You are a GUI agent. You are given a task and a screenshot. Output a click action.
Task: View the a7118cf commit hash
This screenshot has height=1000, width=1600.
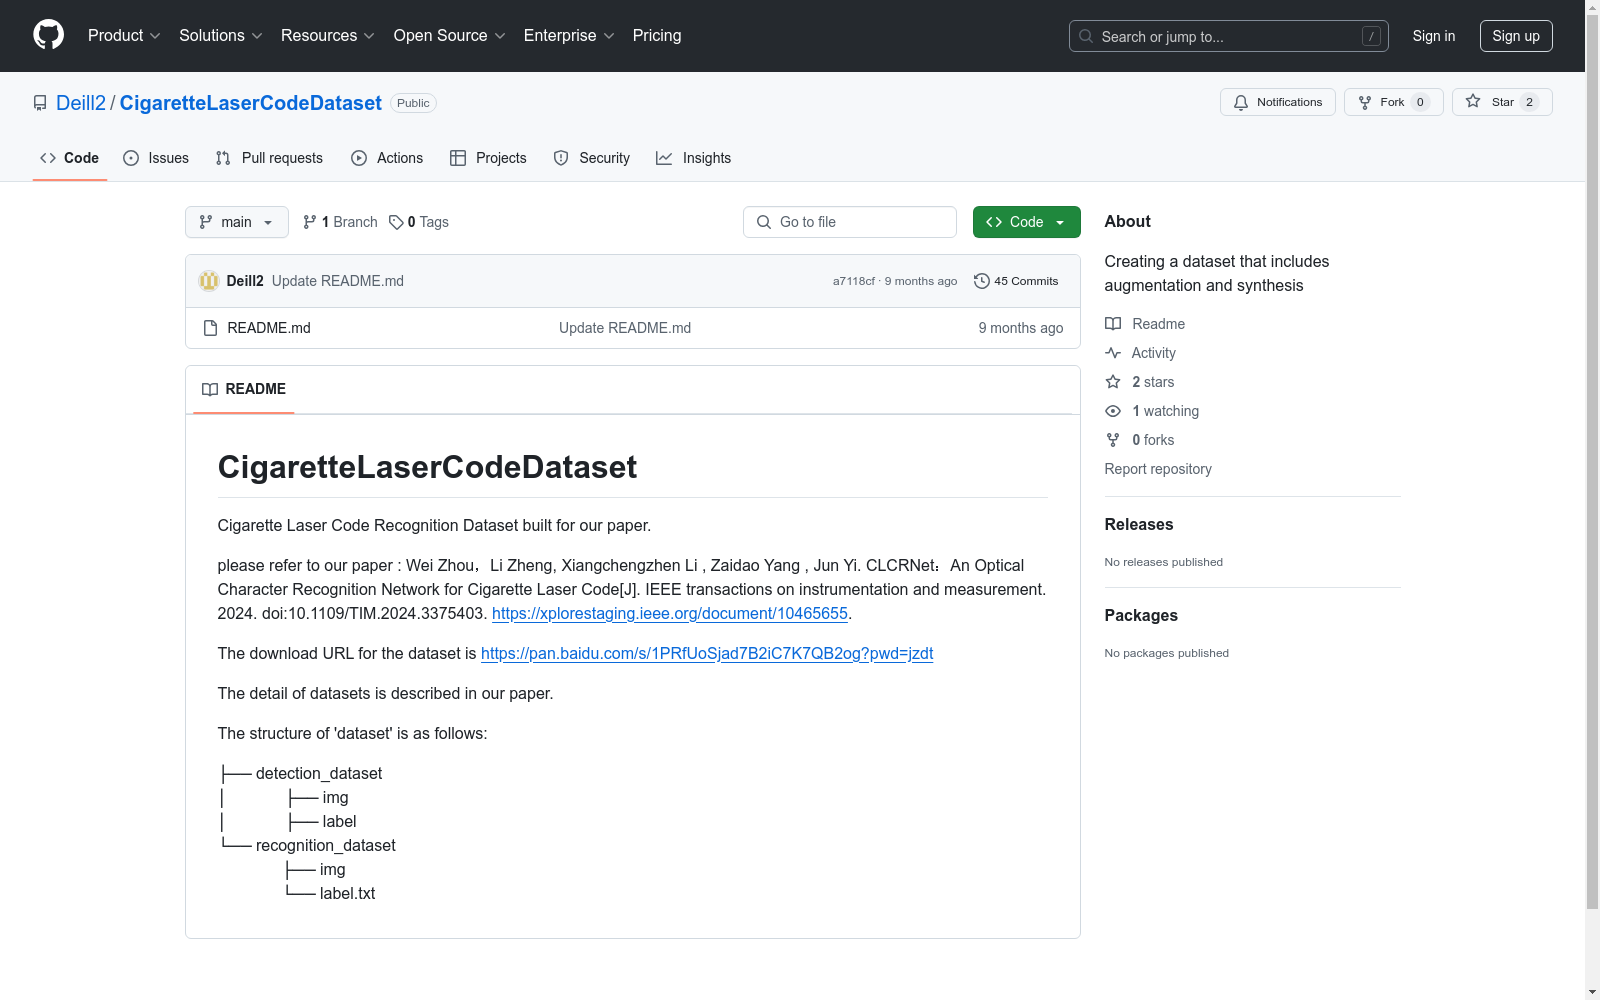coord(854,281)
